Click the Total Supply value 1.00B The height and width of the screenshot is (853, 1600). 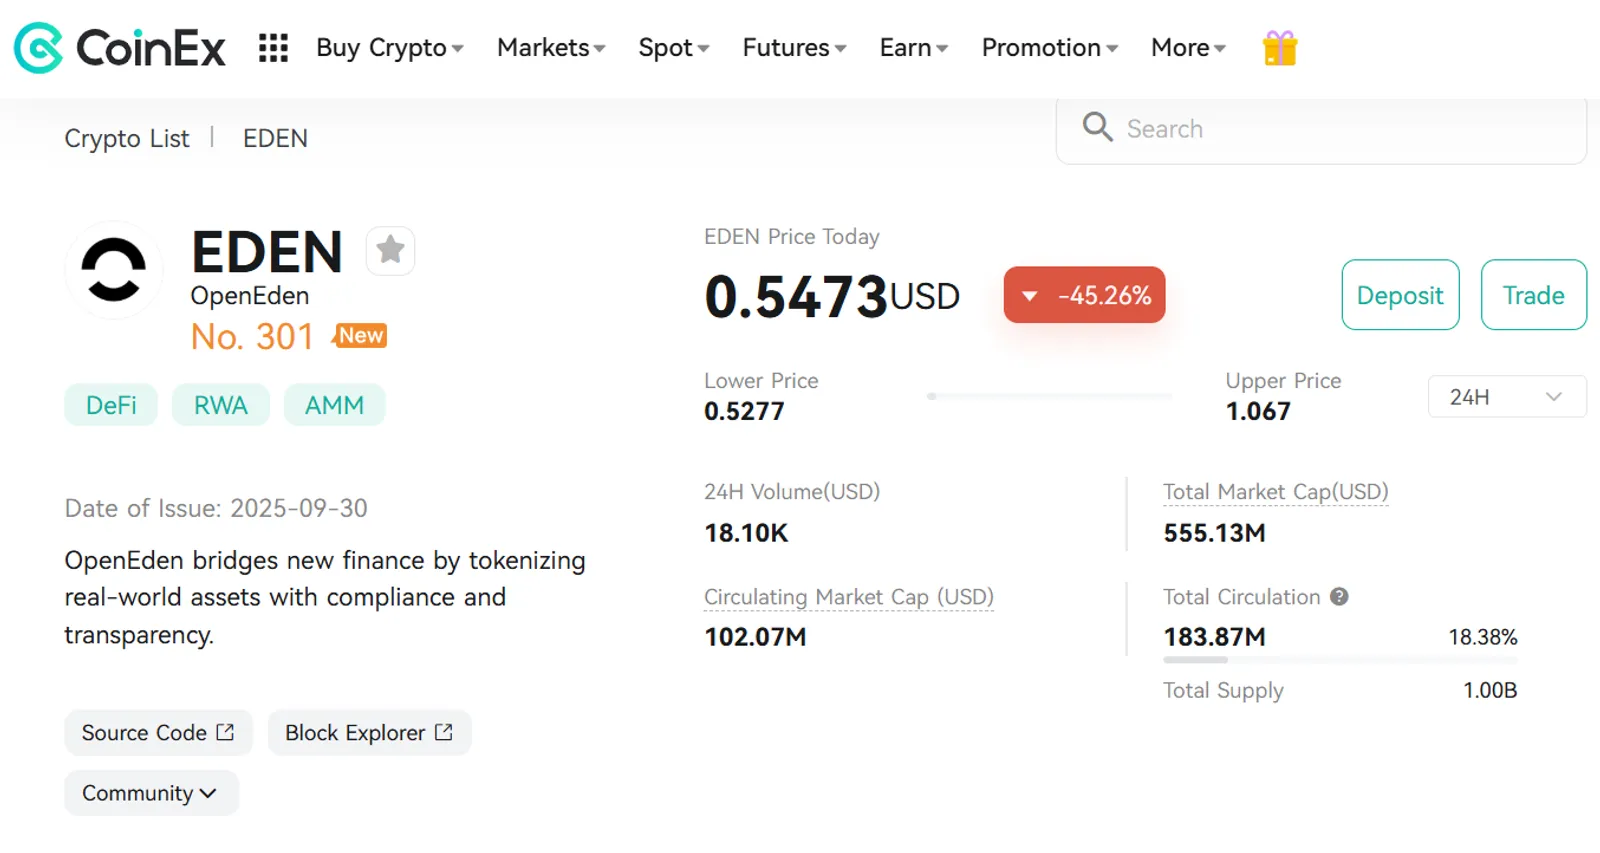(x=1490, y=690)
